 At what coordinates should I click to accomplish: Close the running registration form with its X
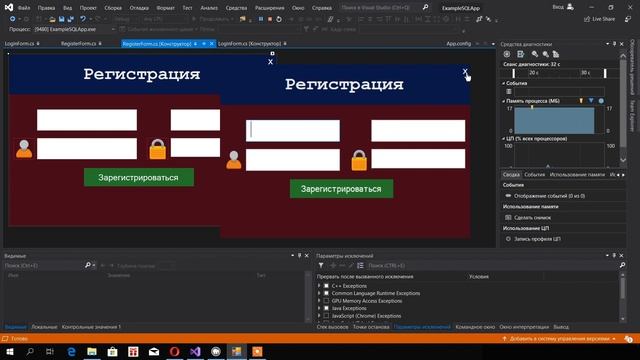click(x=465, y=72)
